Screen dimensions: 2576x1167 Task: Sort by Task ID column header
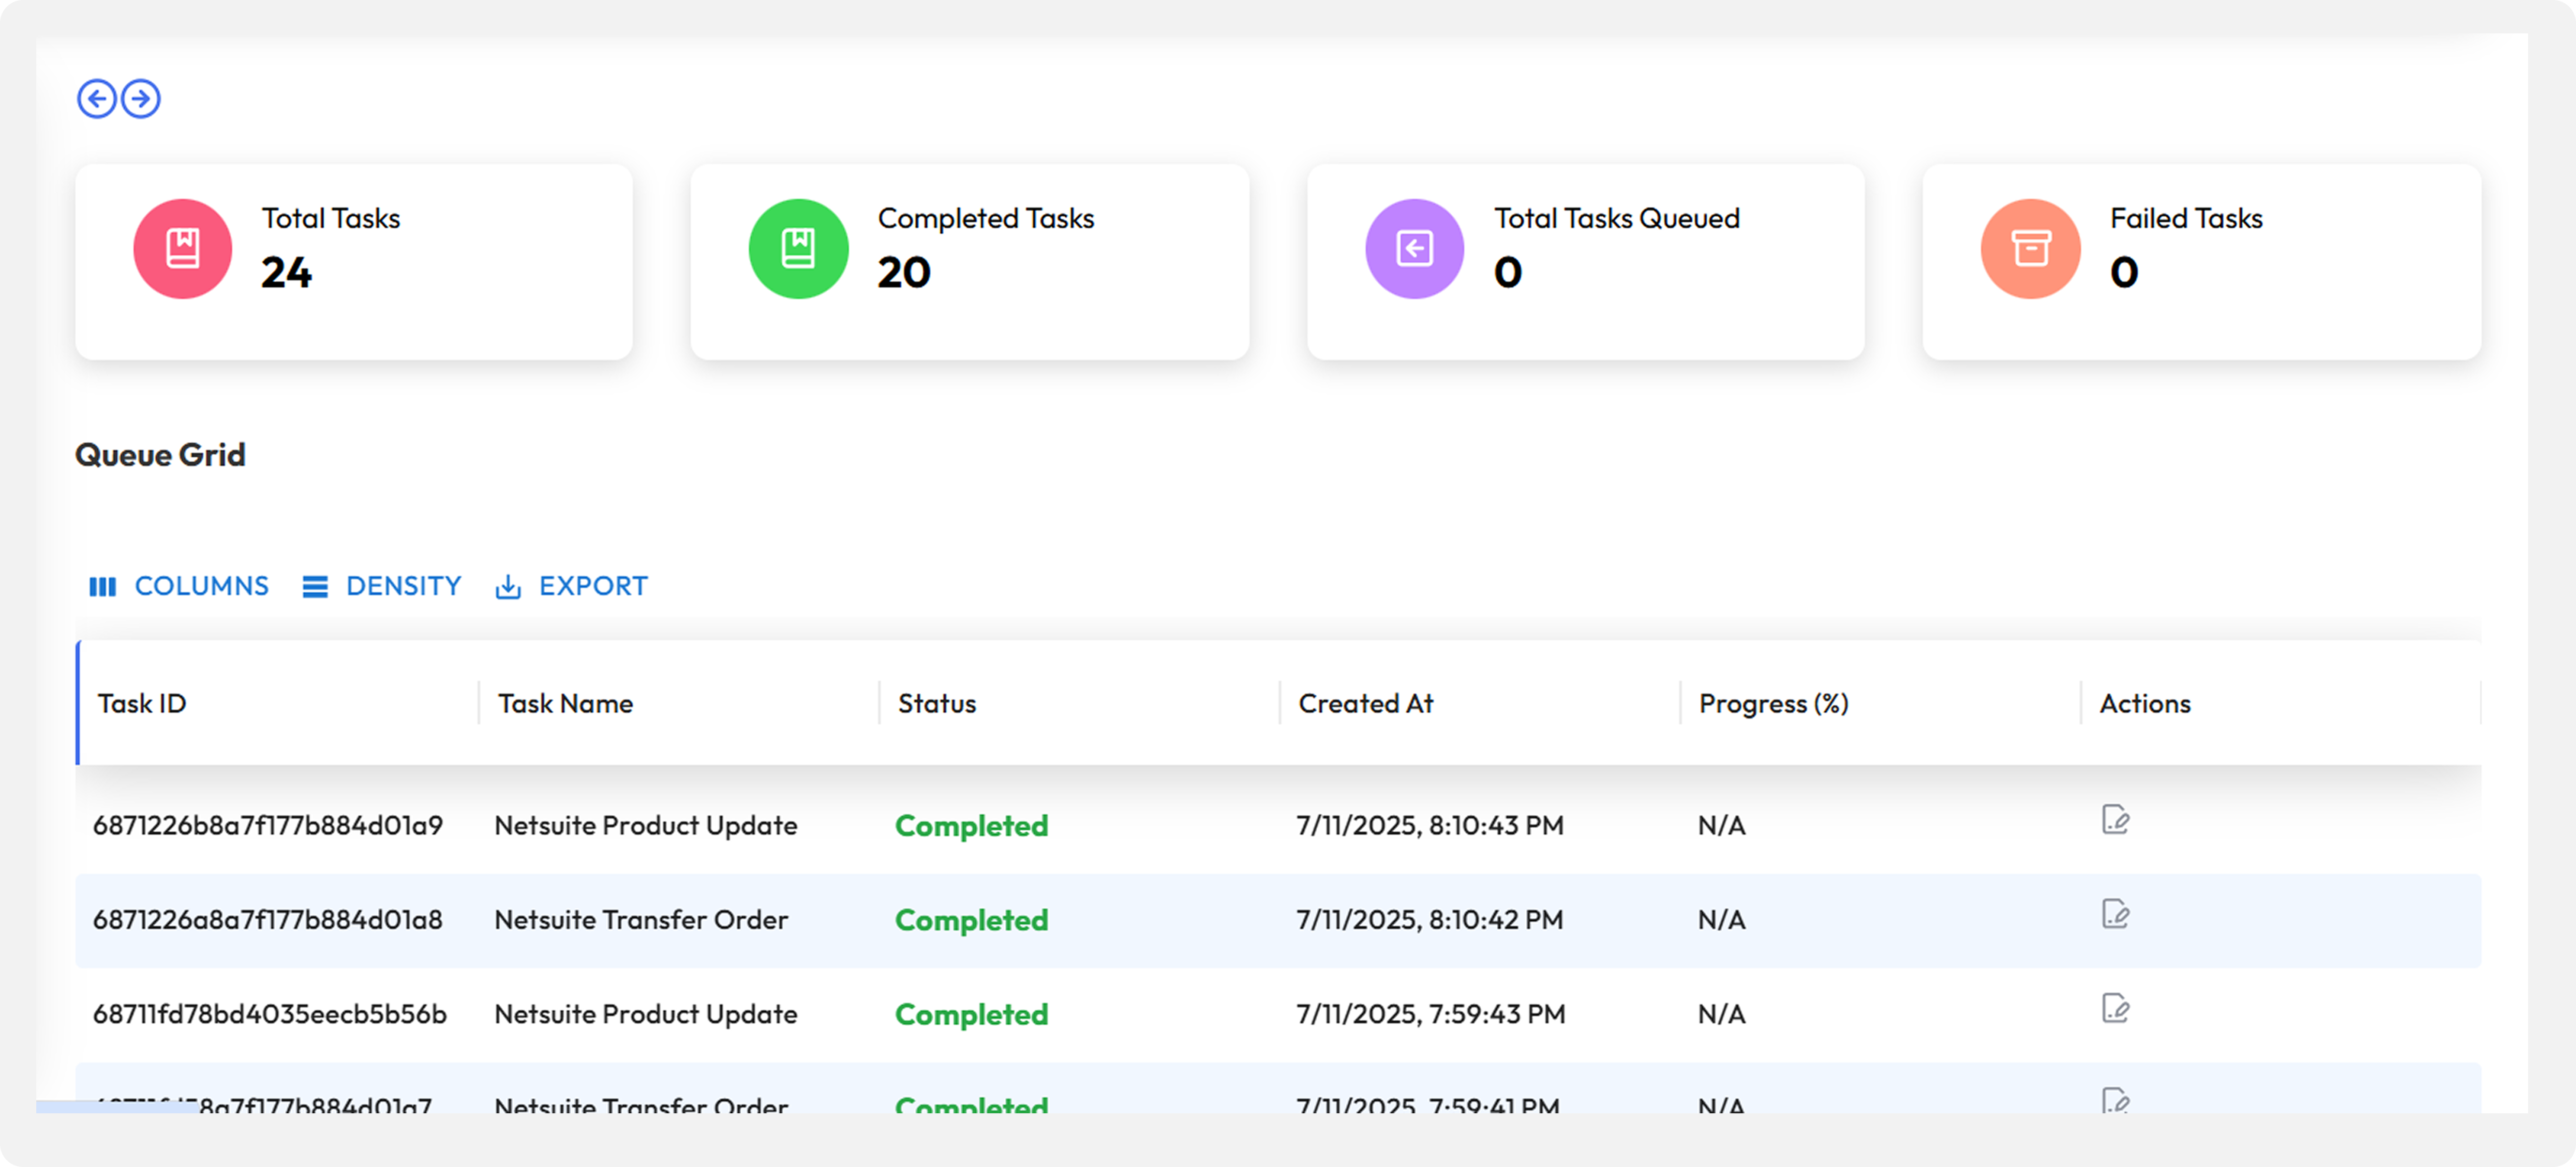pyautogui.click(x=142, y=704)
